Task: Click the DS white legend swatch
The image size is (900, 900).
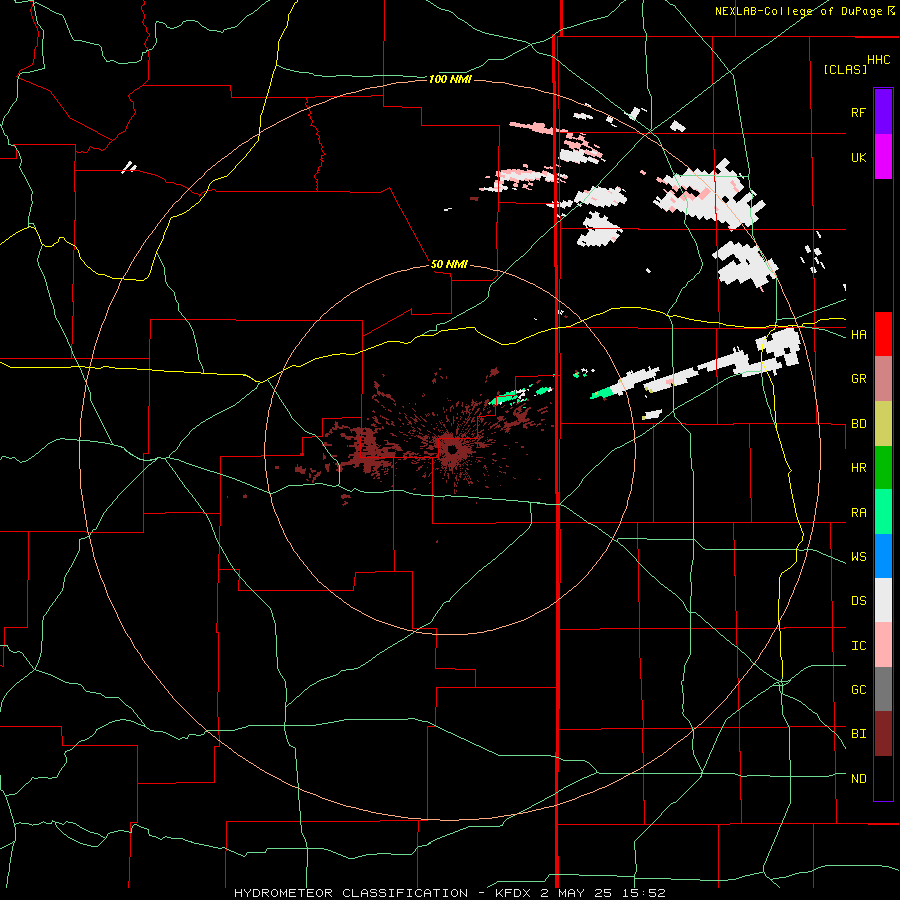Action: tap(883, 600)
